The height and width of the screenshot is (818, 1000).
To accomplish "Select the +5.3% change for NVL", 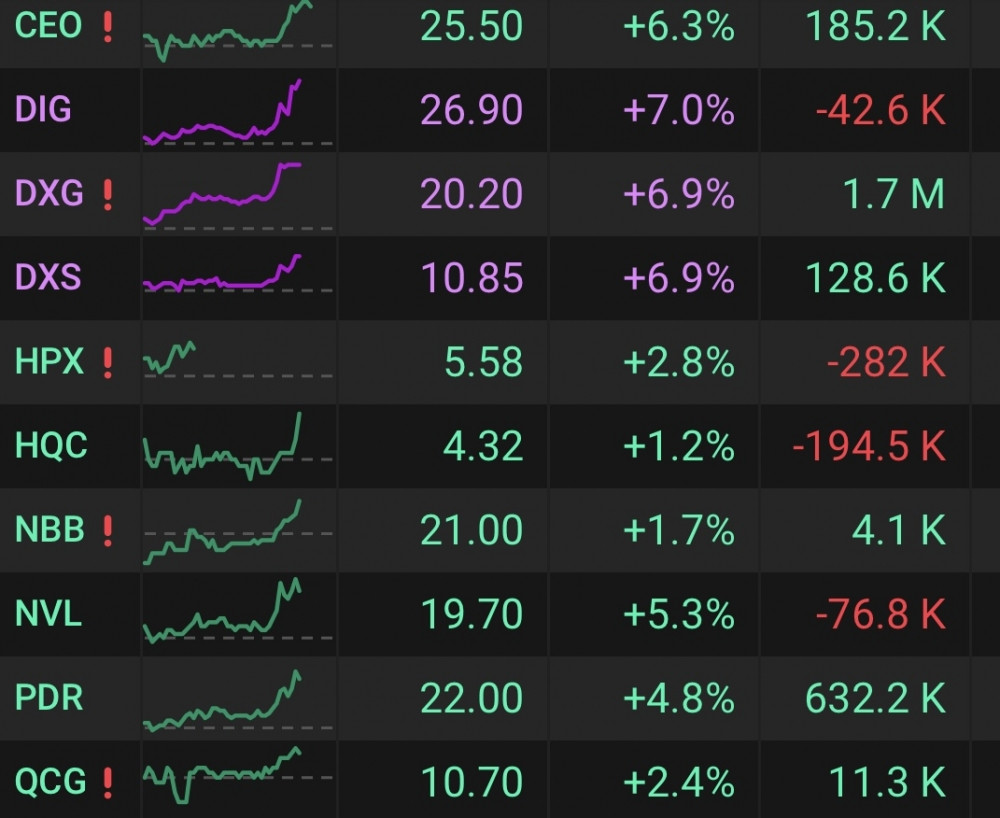I will click(x=678, y=614).
